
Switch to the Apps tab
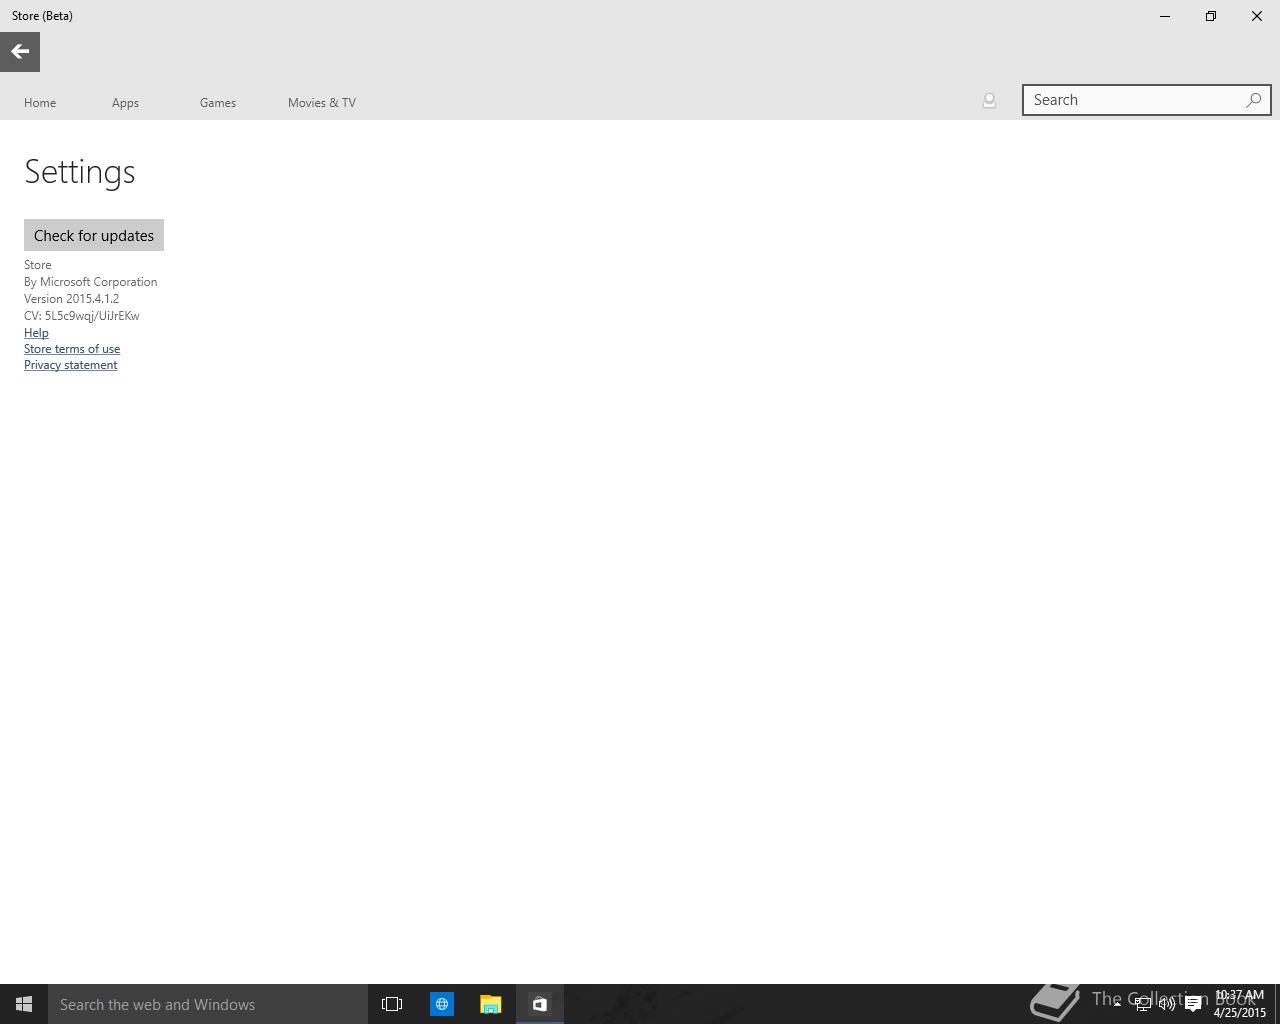pyautogui.click(x=125, y=102)
